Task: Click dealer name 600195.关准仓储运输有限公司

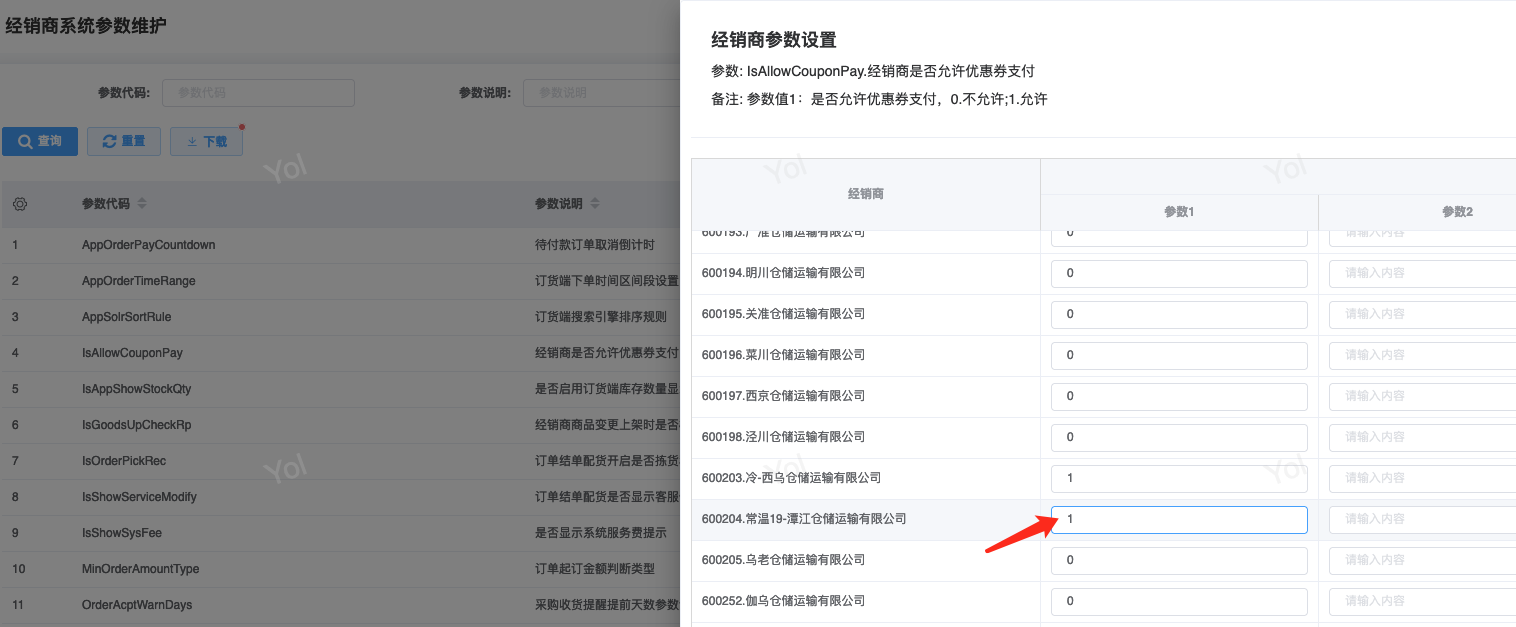Action: pos(783,314)
